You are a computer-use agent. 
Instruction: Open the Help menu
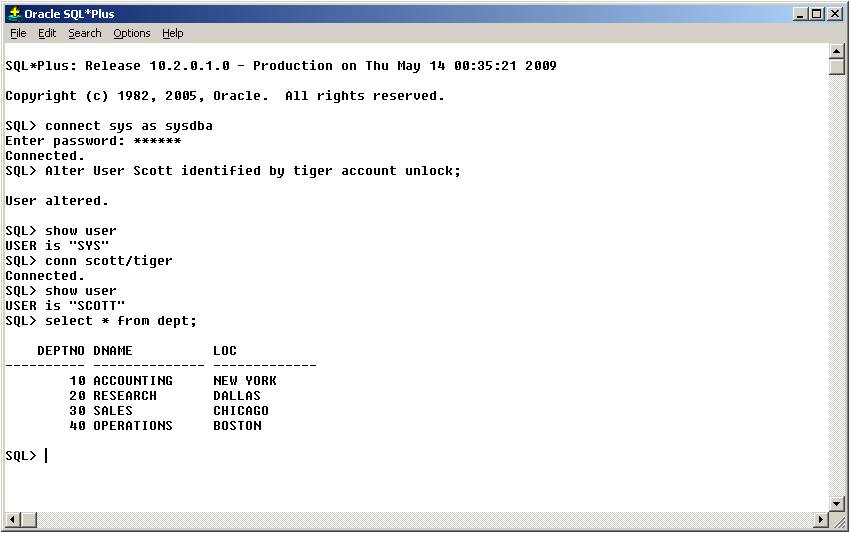[x=172, y=33]
